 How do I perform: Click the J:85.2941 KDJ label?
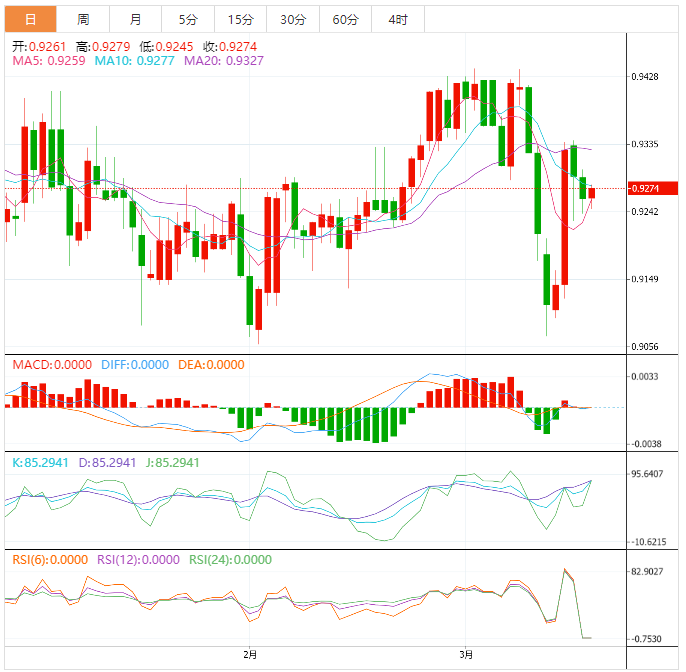pyautogui.click(x=172, y=463)
